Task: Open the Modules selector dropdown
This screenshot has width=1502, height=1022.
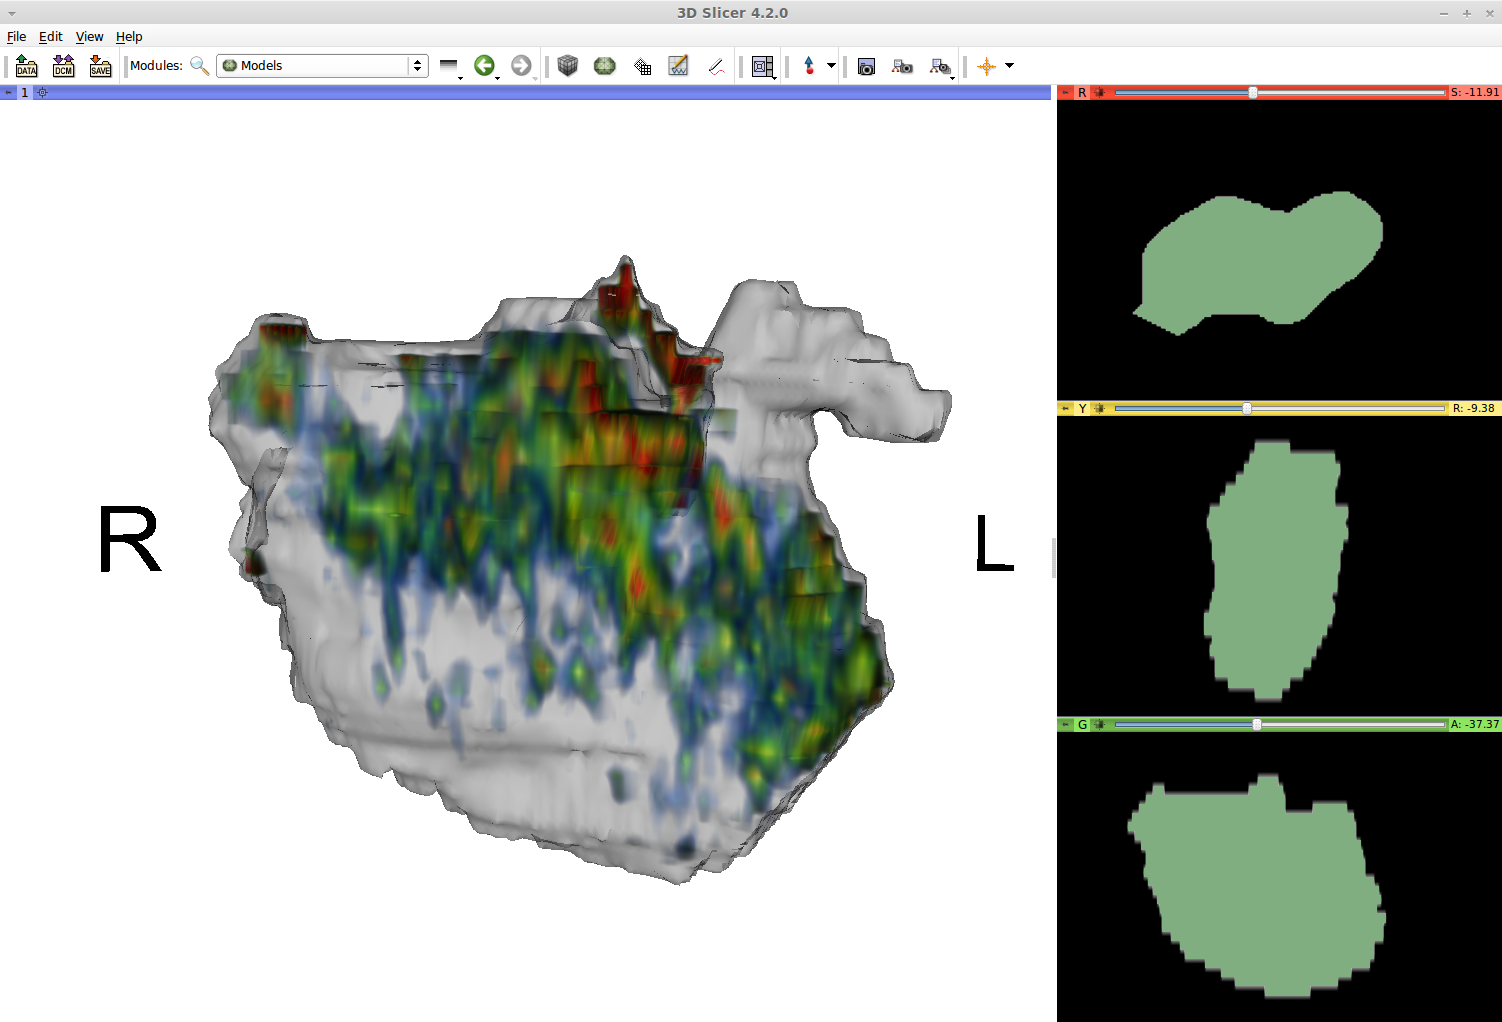Action: [x=322, y=66]
